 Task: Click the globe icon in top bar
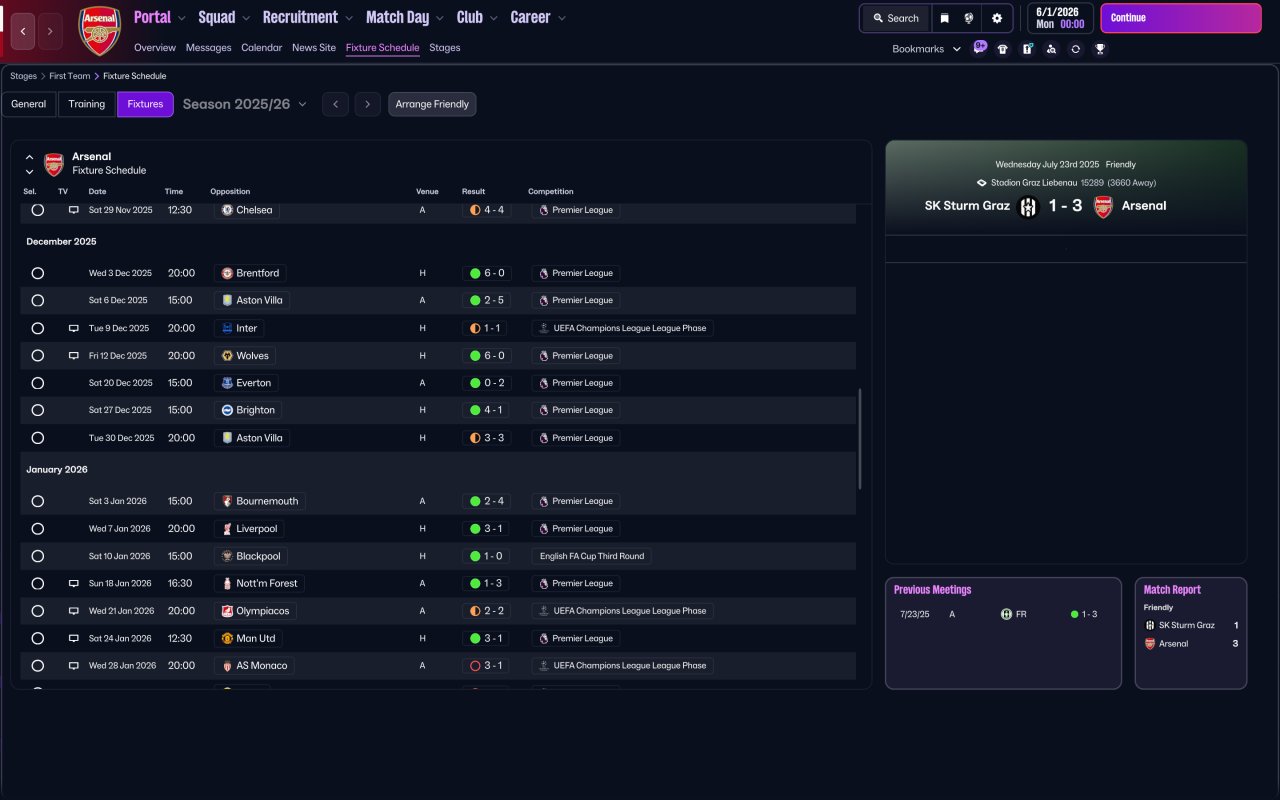[x=969, y=18]
